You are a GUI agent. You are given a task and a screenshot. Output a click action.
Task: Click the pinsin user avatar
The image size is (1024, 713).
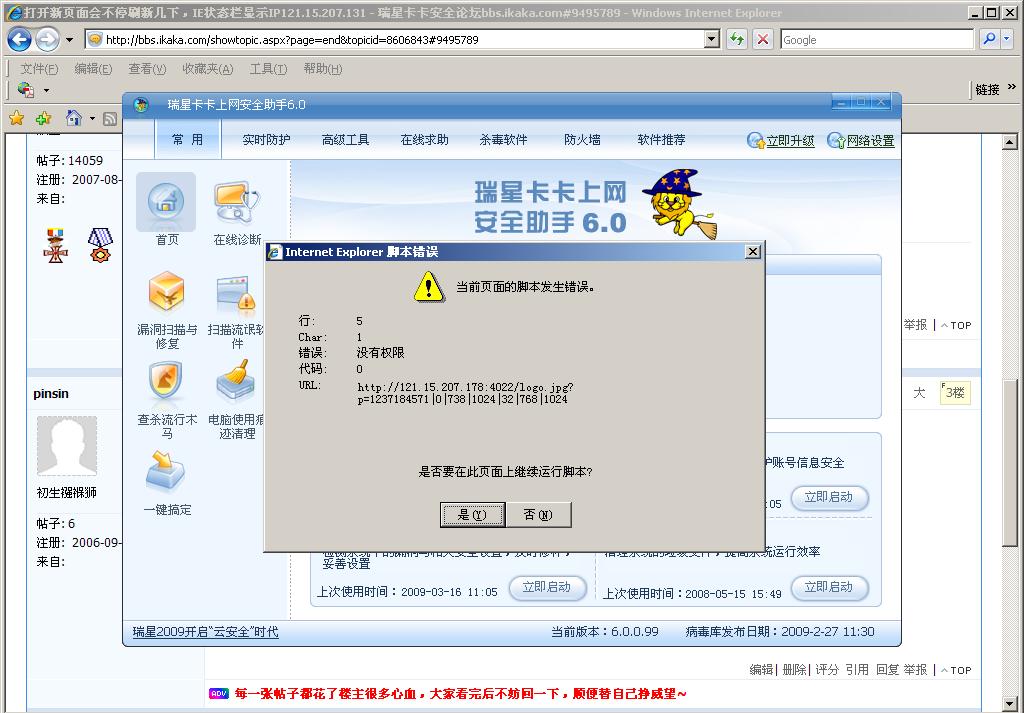point(67,446)
